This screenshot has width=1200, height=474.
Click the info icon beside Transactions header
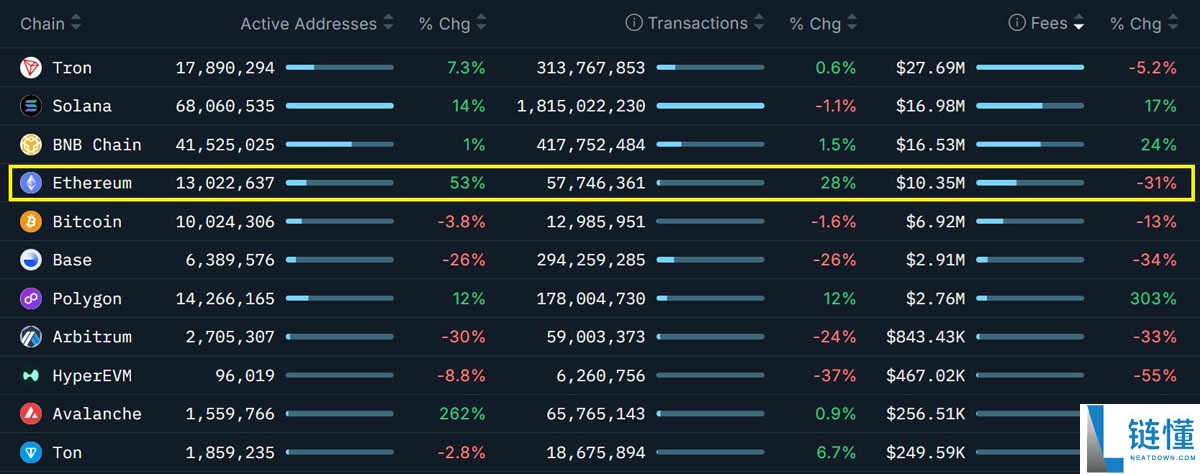tap(633, 23)
